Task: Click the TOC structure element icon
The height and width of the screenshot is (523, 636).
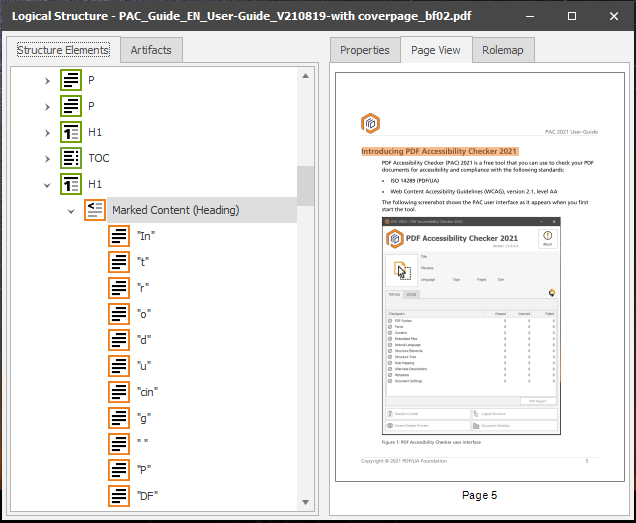Action: (x=71, y=158)
